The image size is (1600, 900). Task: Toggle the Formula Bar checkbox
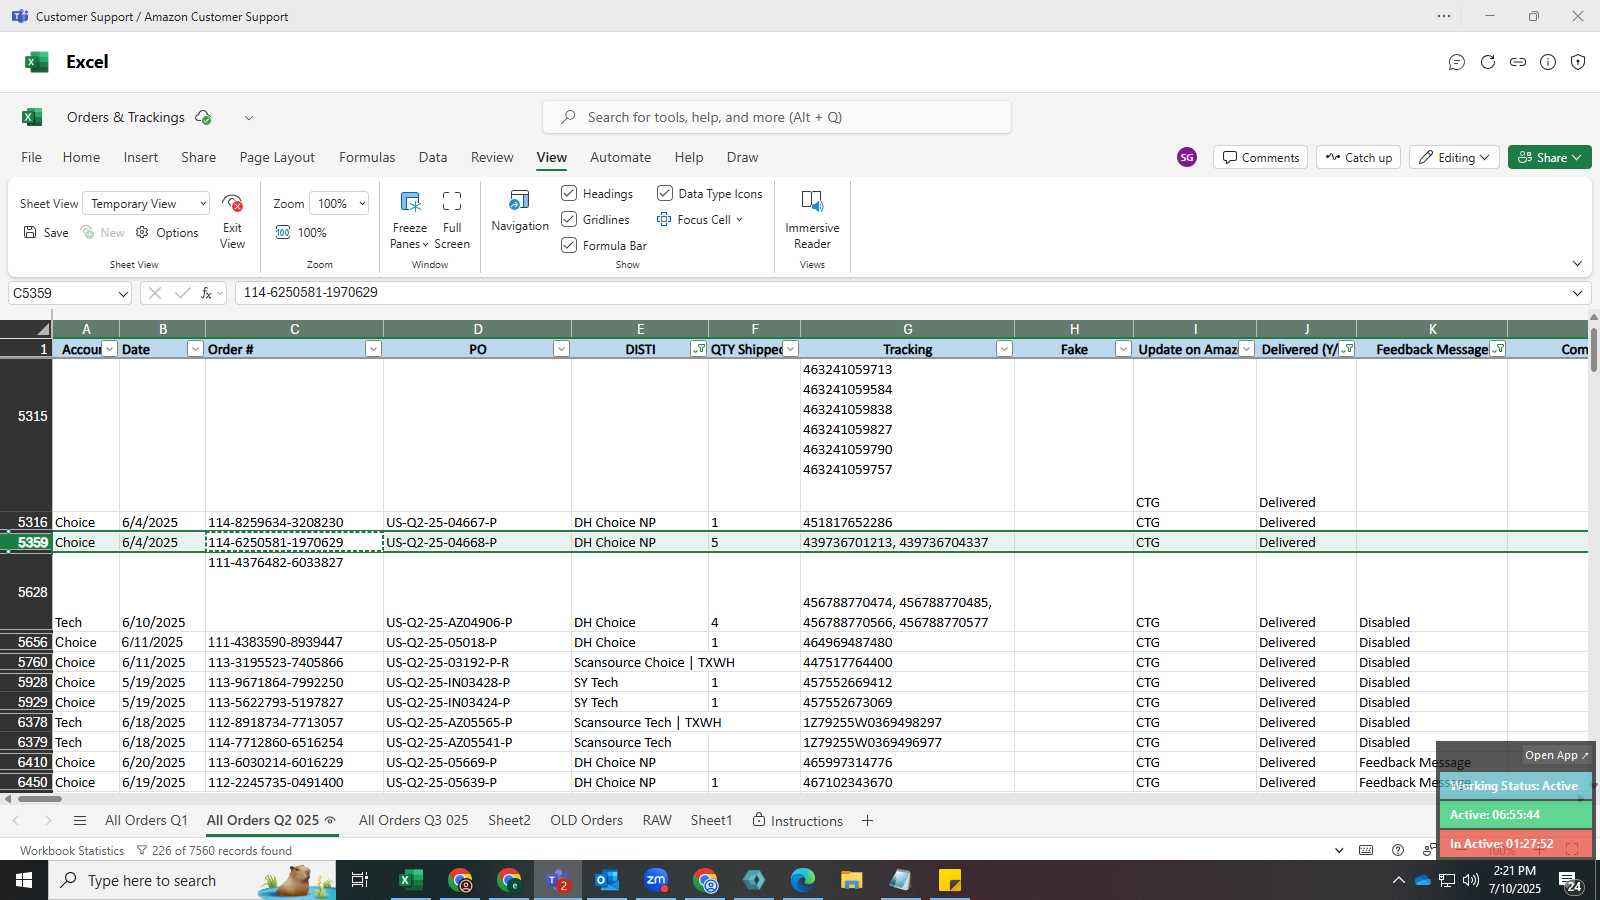(569, 245)
